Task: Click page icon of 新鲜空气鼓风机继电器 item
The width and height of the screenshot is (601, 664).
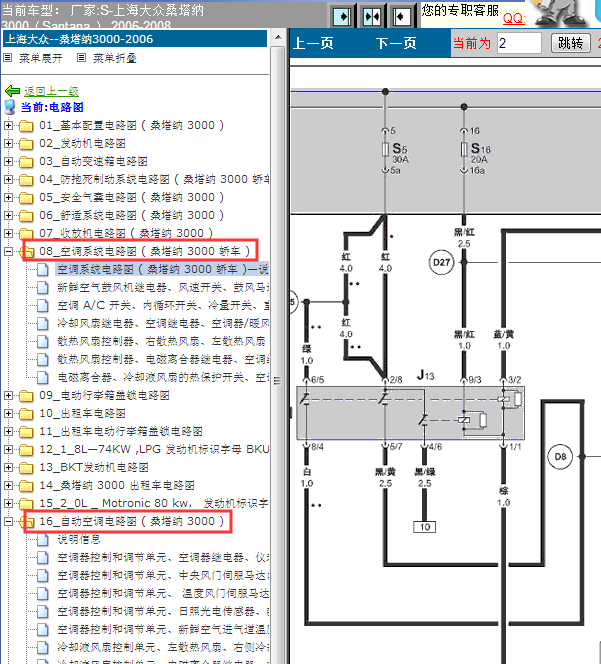Action: tap(42, 288)
